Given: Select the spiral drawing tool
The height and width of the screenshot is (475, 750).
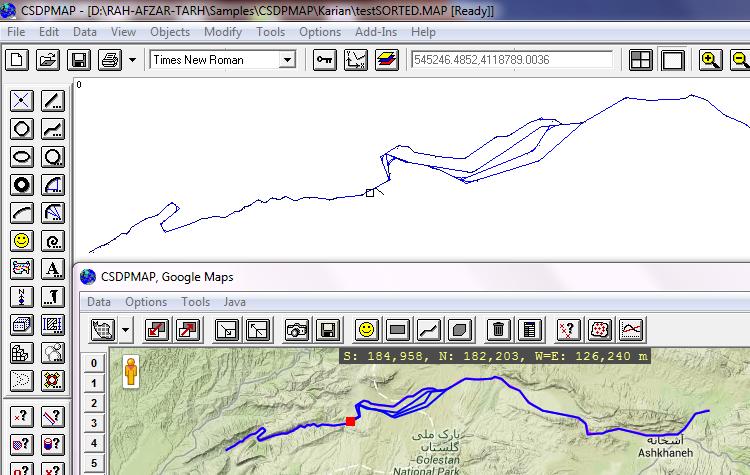Looking at the screenshot, I should click(x=53, y=241).
